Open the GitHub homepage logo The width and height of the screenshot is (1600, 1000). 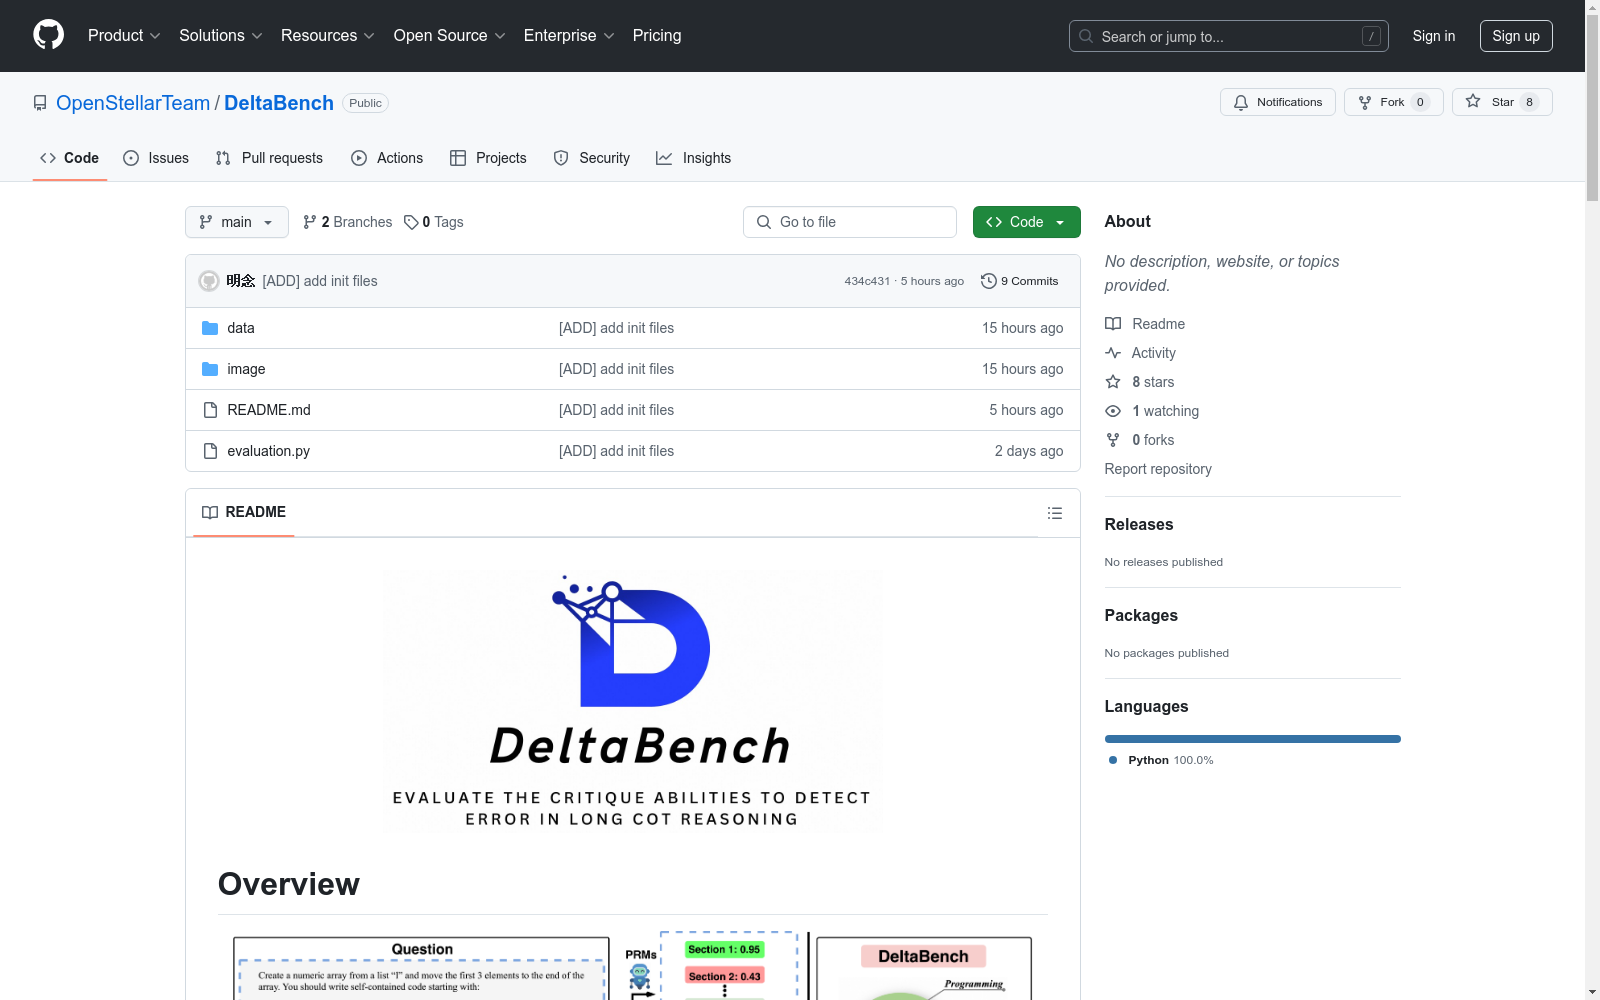pos(48,35)
